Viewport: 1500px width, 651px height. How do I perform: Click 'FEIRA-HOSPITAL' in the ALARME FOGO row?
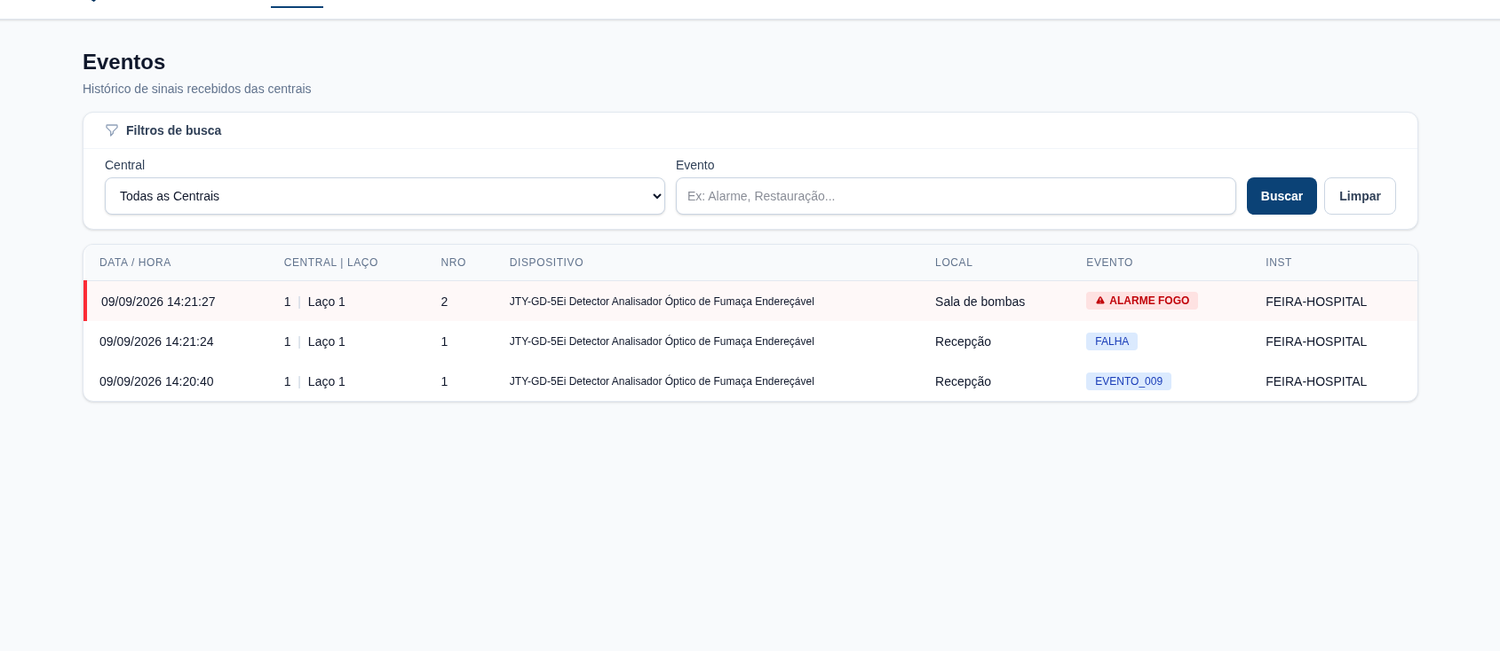tap(1316, 301)
